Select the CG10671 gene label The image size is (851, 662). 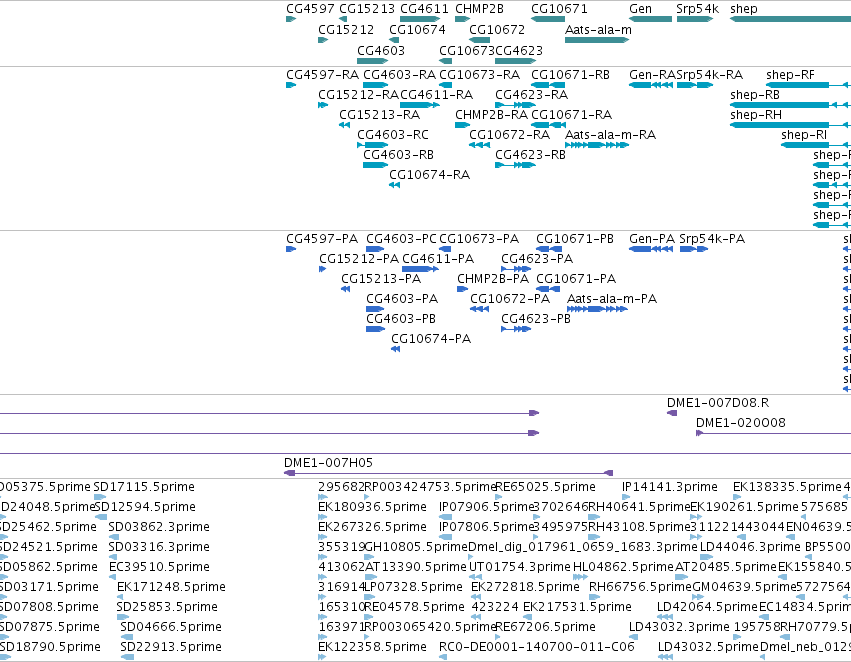(559, 9)
